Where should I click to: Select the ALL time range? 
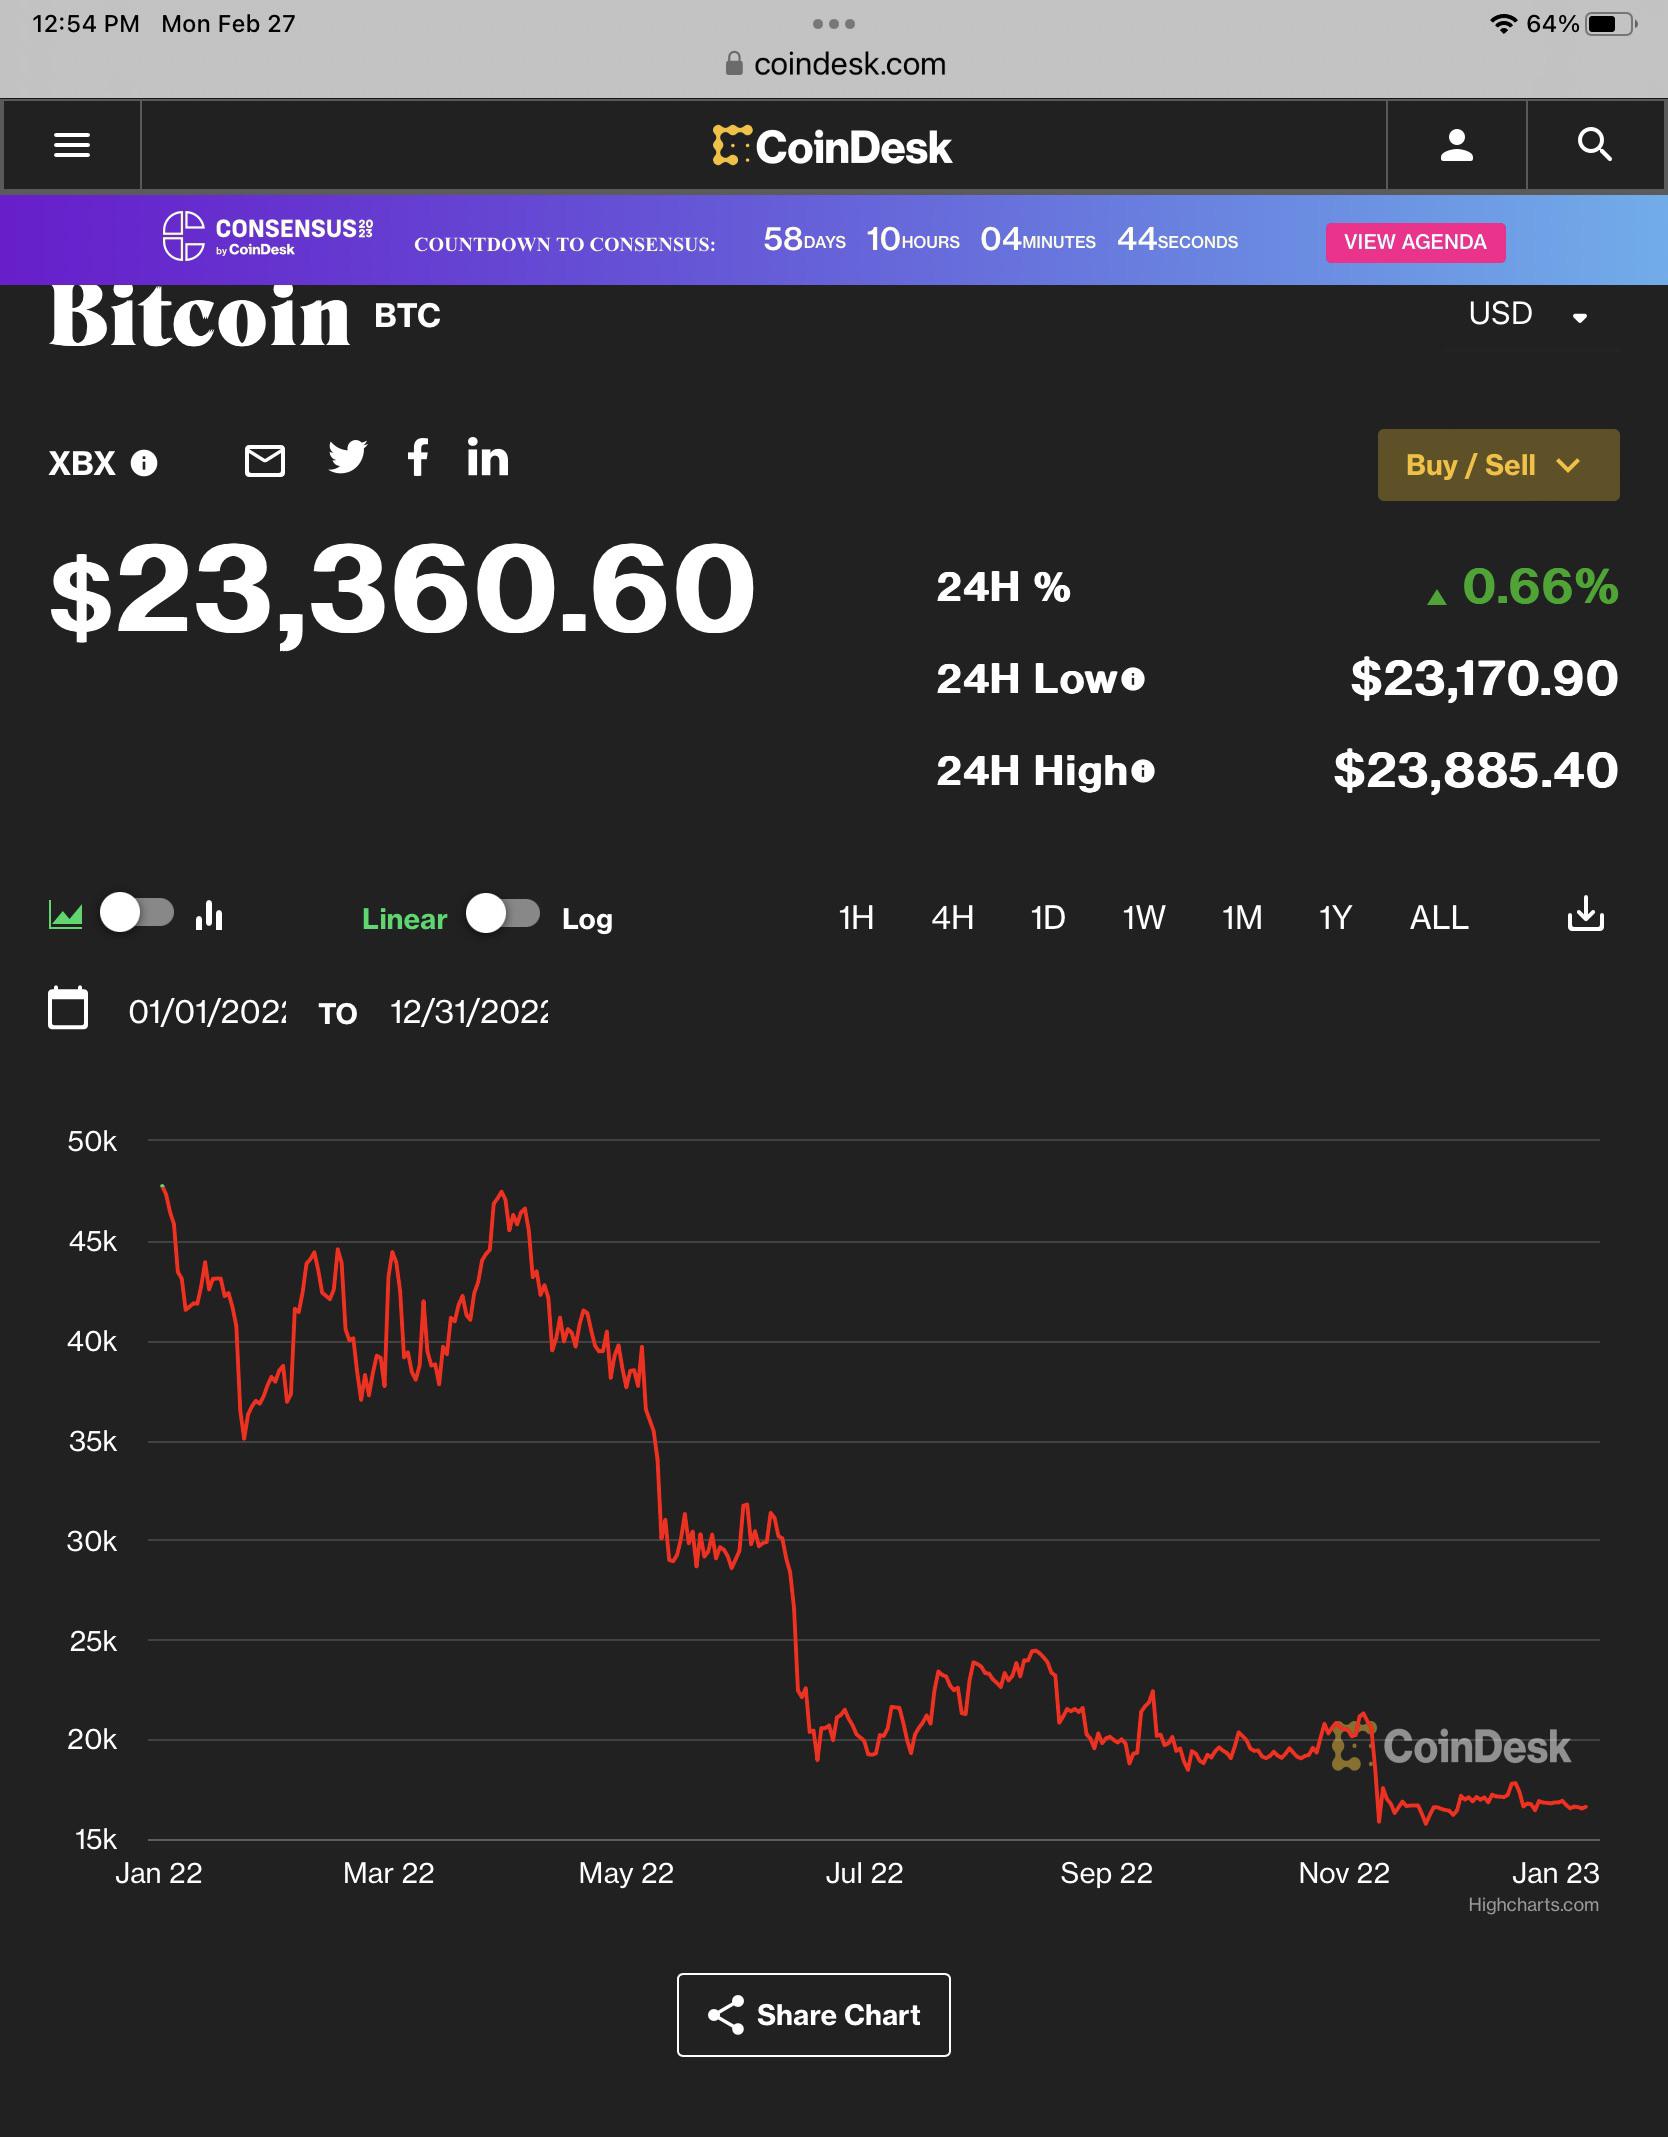coord(1438,918)
